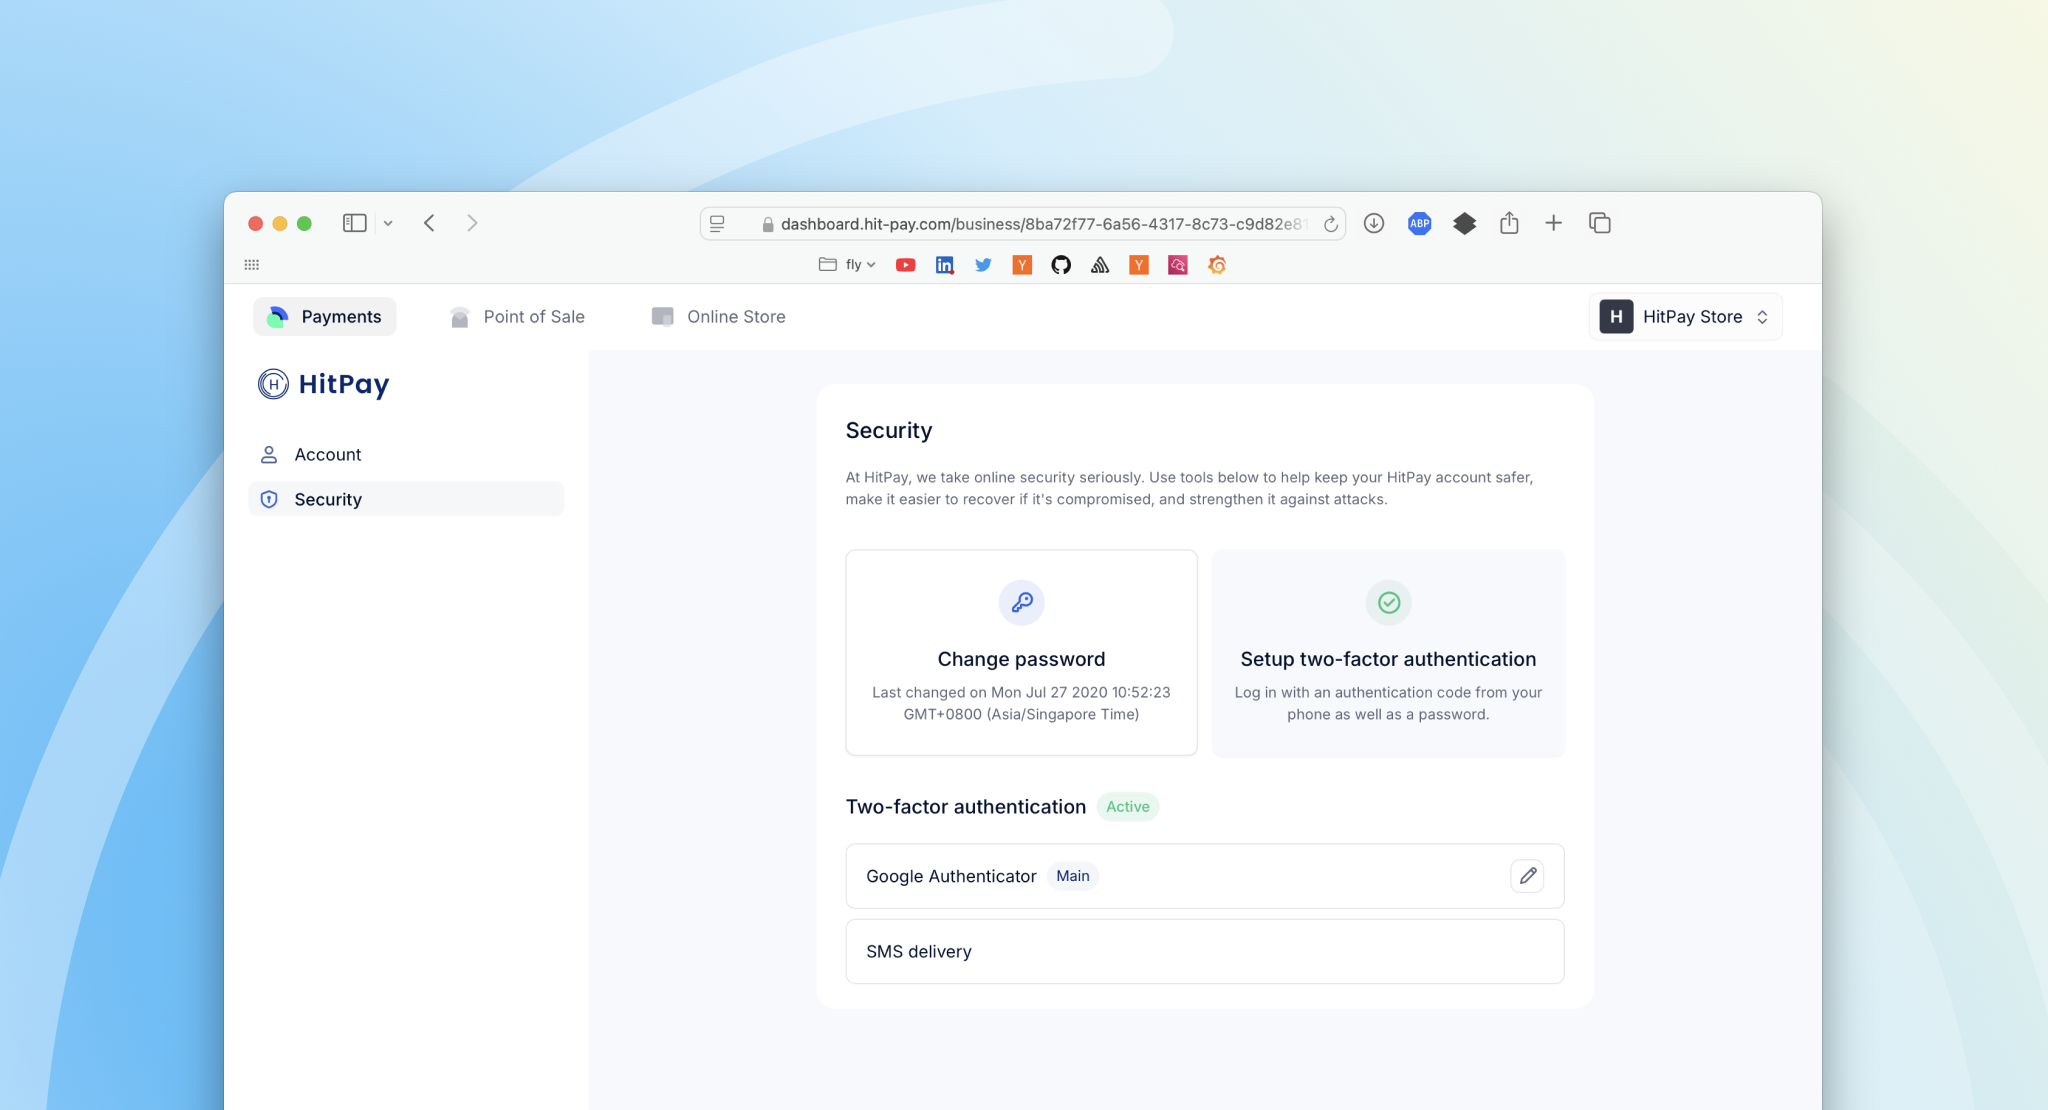Open the HitPay Store business switcher
The height and width of the screenshot is (1110, 2048).
pos(1685,317)
